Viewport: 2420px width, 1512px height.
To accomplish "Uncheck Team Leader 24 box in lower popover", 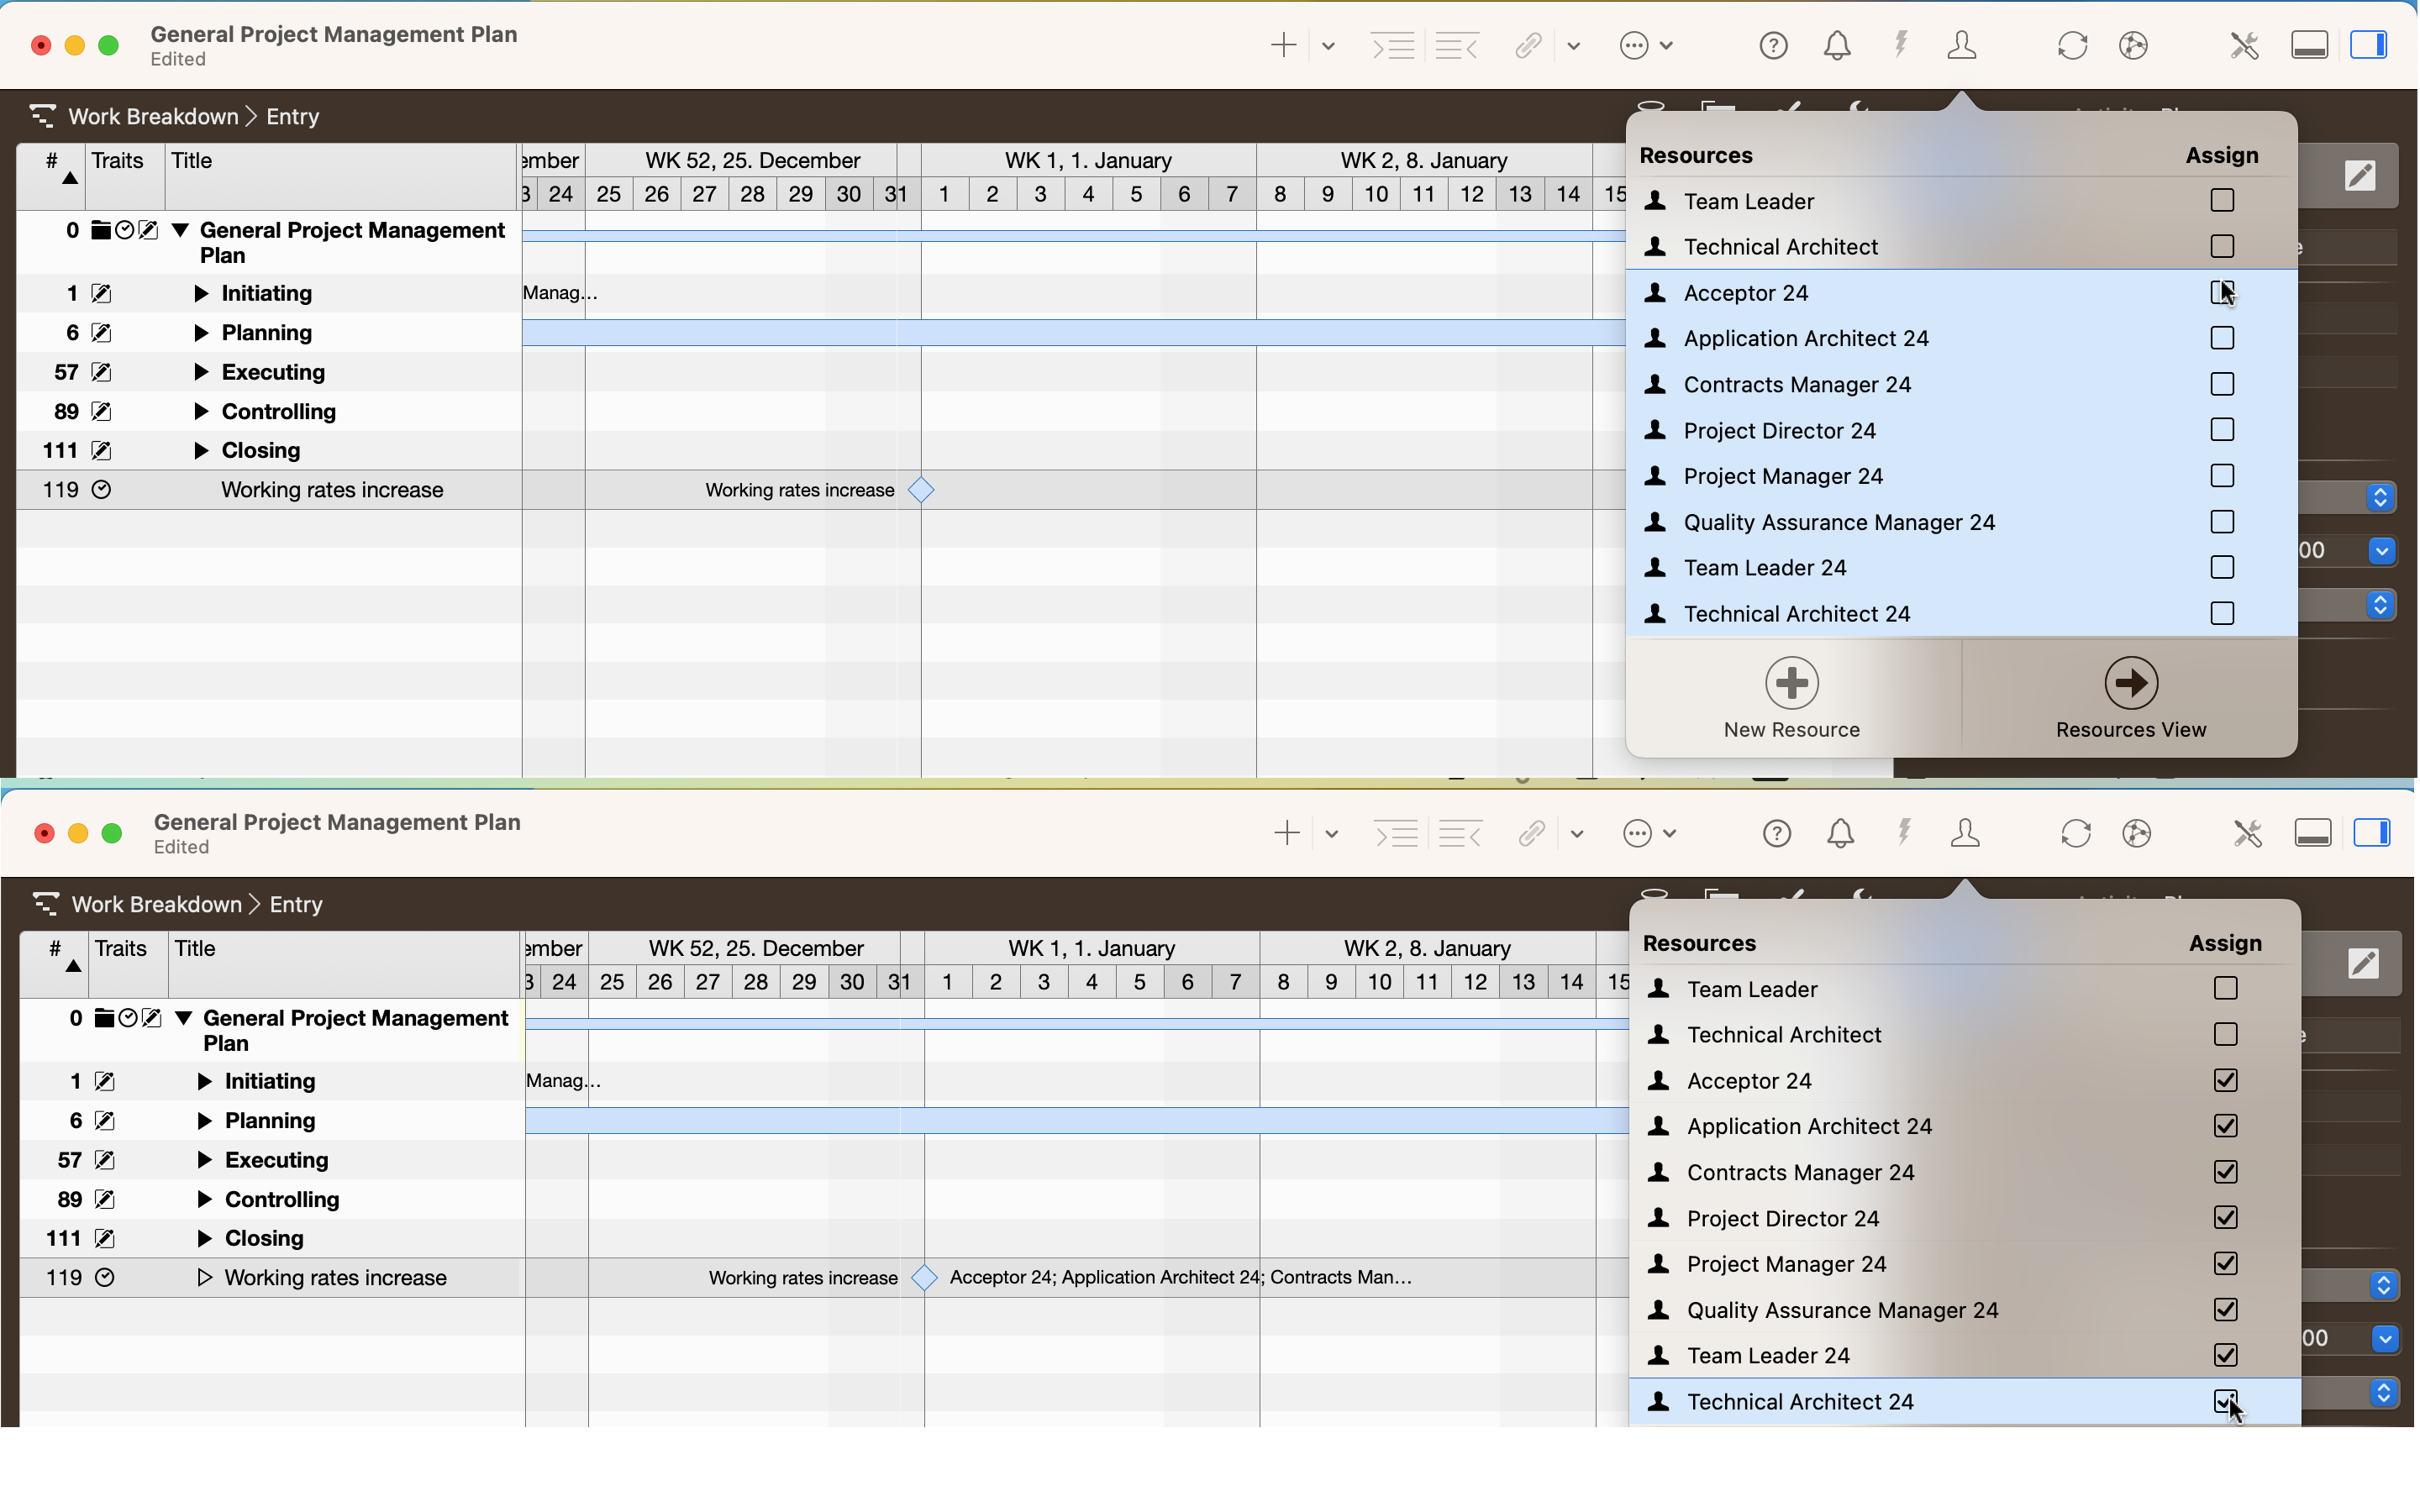I will tap(2226, 1355).
